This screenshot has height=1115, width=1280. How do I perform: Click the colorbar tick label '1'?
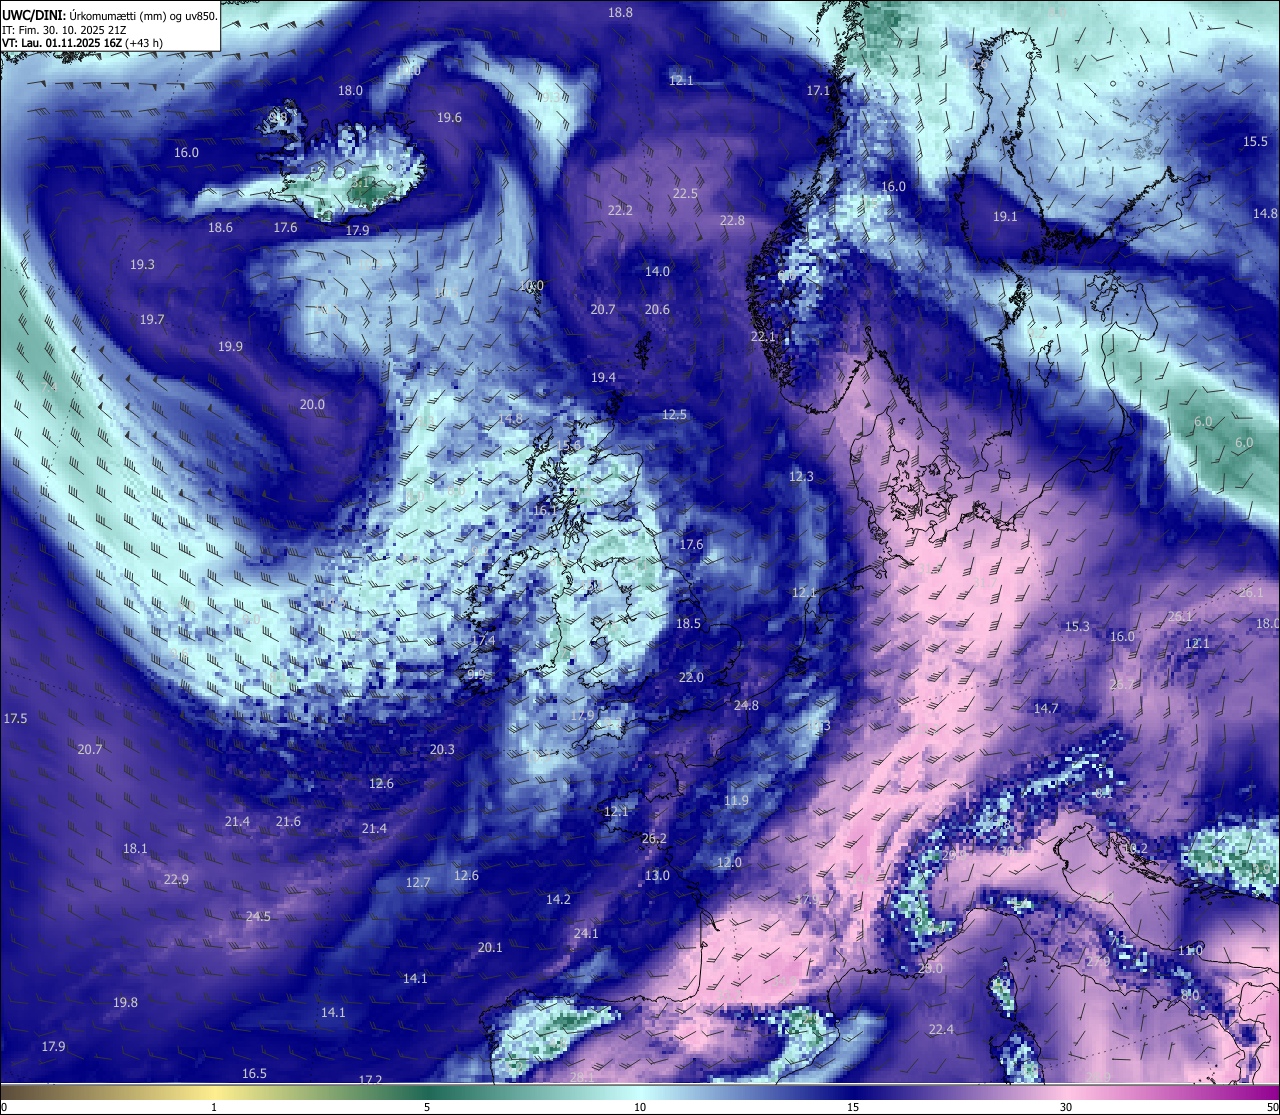point(214,1107)
